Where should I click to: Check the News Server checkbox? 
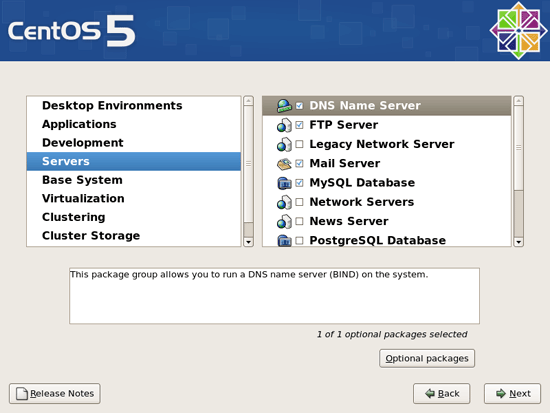[299, 221]
